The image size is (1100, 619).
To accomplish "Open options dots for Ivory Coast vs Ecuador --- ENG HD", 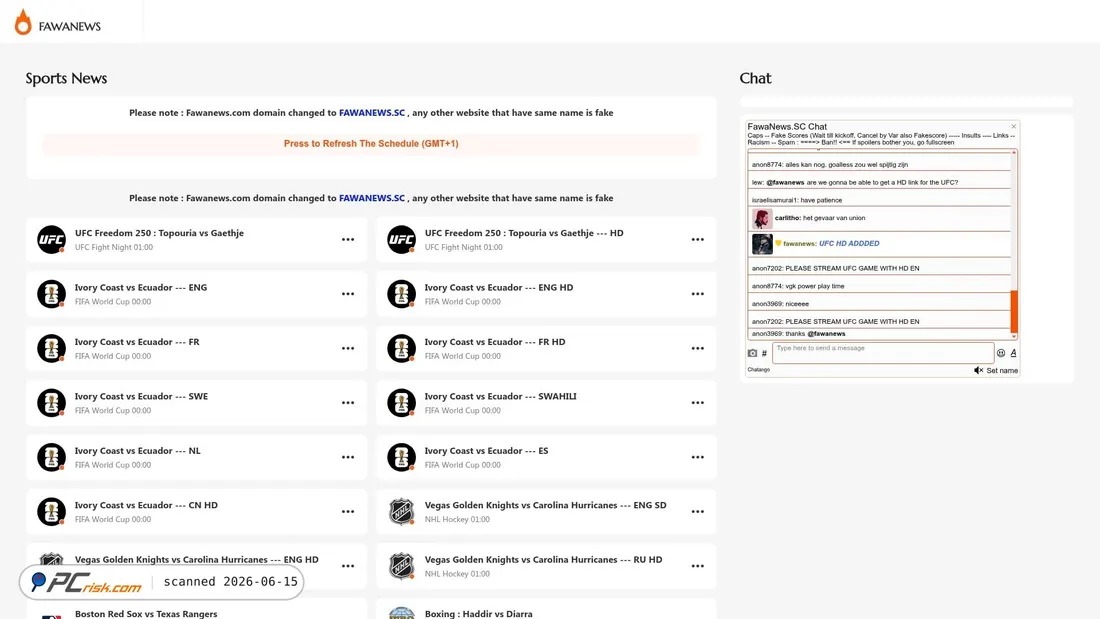I will [697, 294].
